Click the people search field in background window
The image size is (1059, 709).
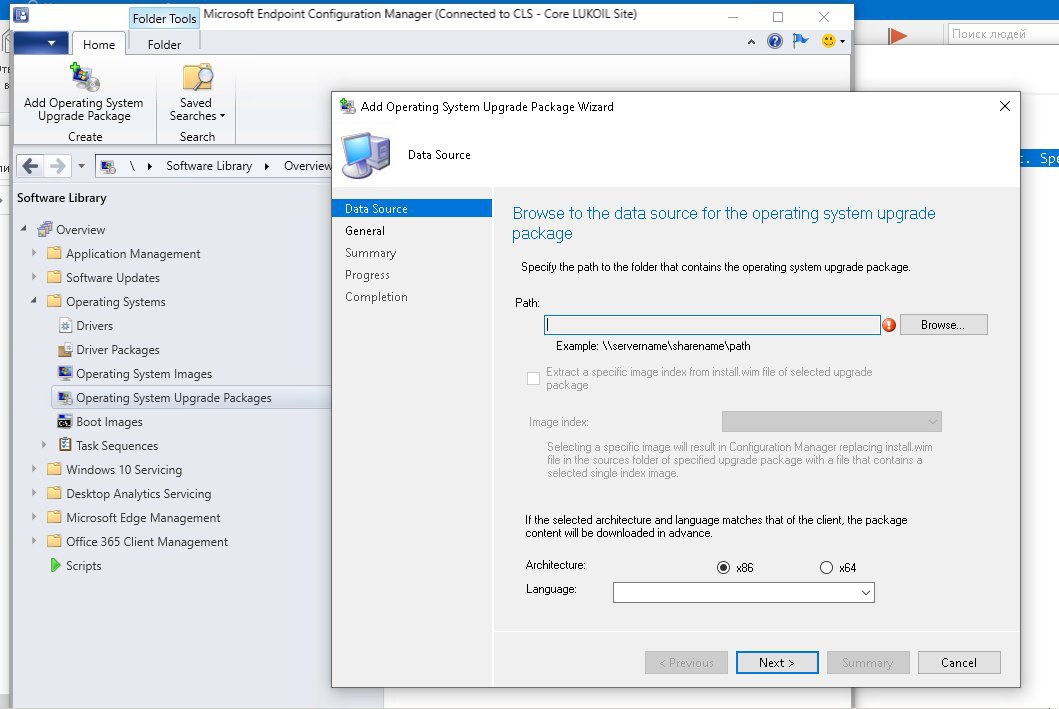click(1002, 34)
